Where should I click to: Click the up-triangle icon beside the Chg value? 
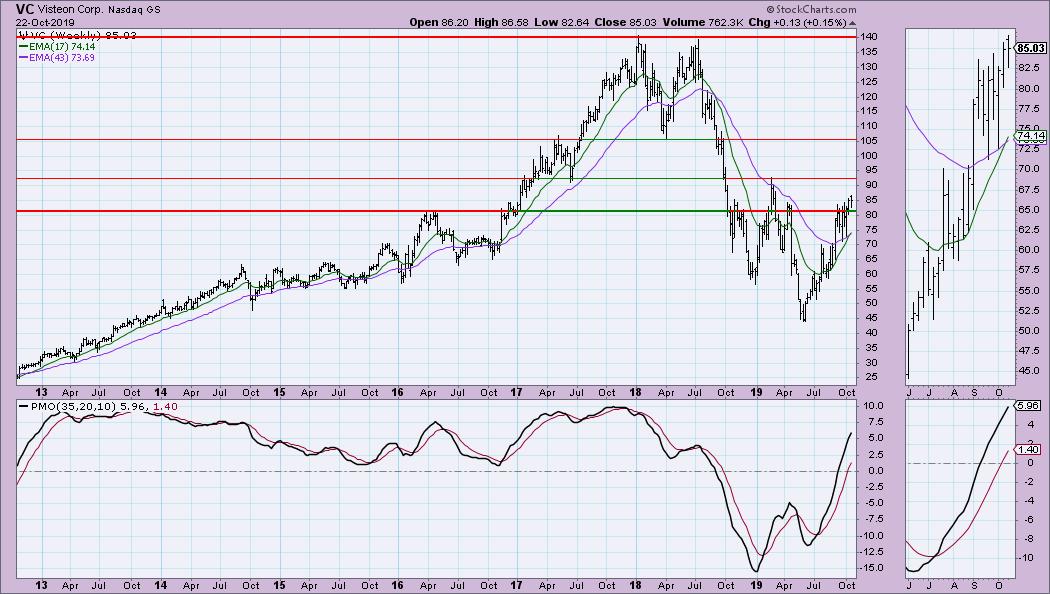852,23
